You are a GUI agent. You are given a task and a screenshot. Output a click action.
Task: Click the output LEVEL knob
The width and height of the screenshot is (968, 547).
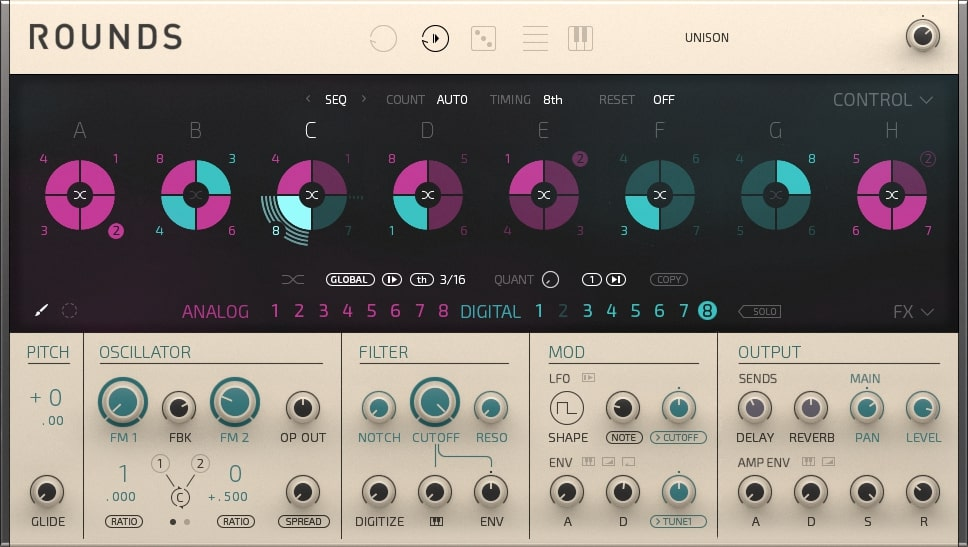pos(923,408)
